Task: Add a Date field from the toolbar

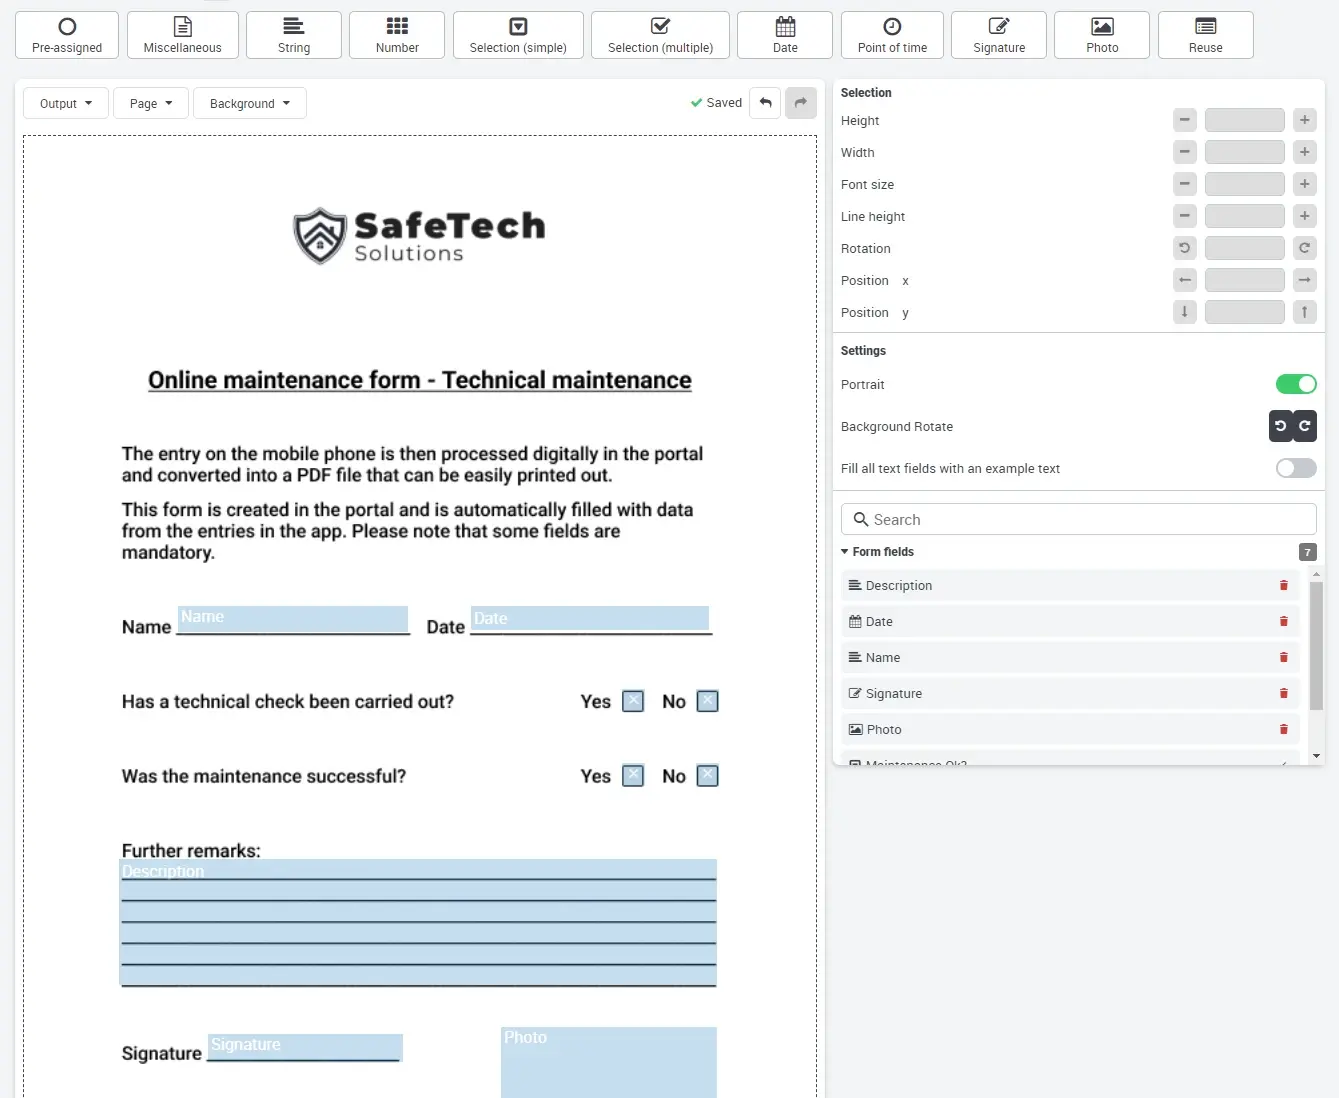Action: click(784, 35)
